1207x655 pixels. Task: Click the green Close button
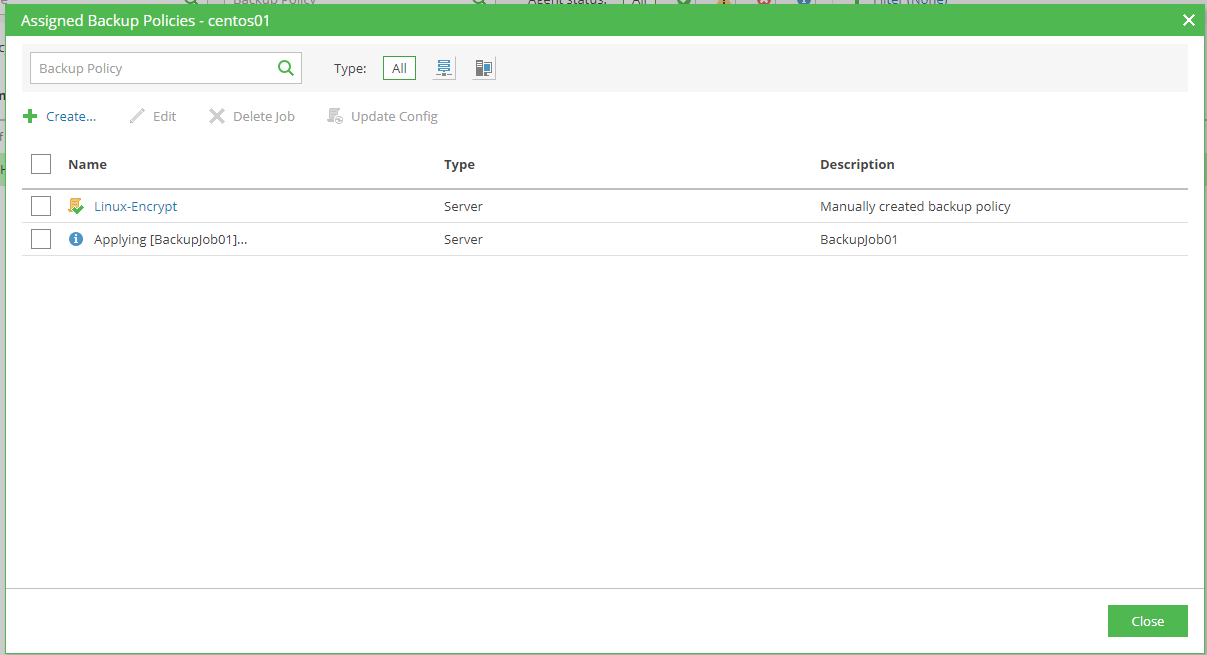(x=1148, y=621)
